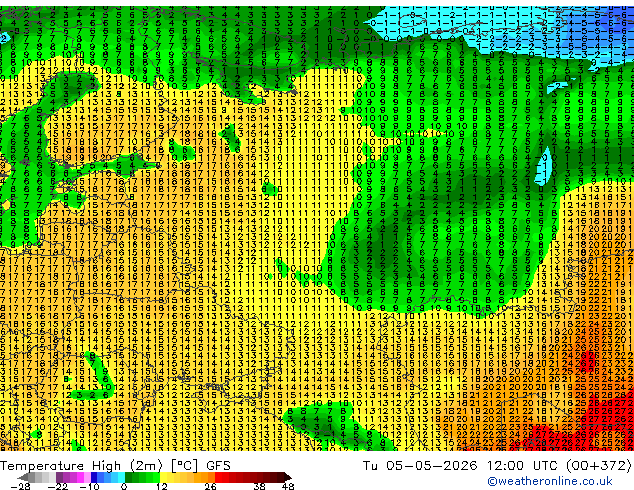This screenshot has width=634, height=490.
Task: Click the date 'Tu 05-05-2026'
Action: pyautogui.click(x=420, y=466)
